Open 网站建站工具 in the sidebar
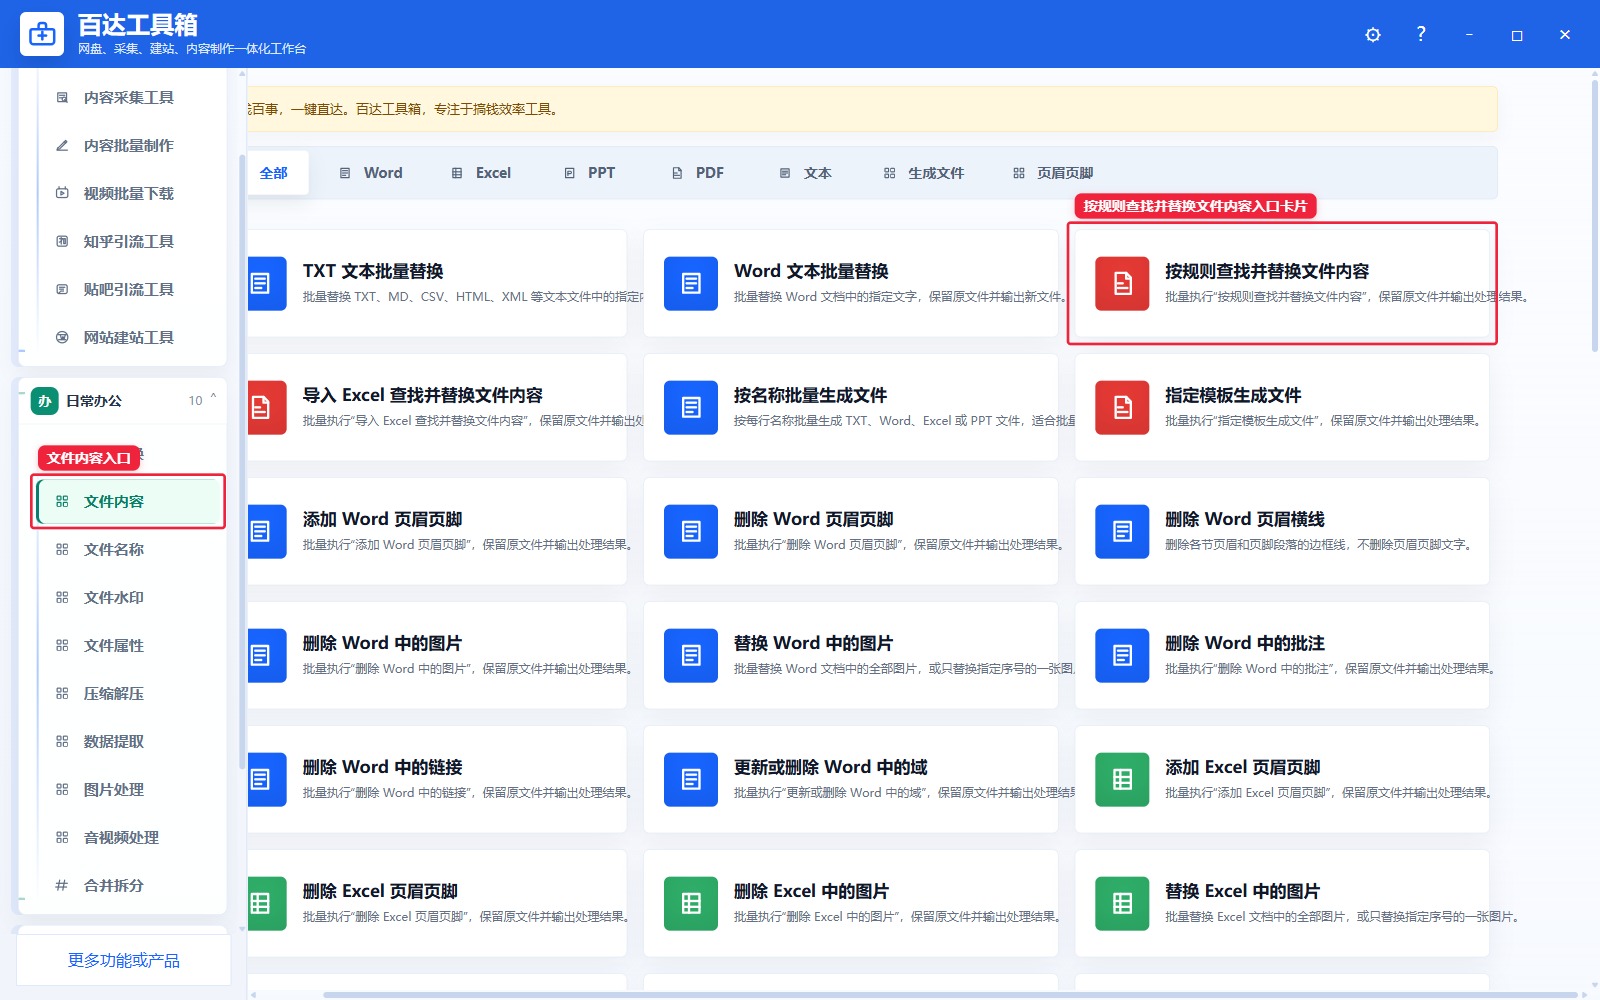1600x1000 pixels. 128,337
